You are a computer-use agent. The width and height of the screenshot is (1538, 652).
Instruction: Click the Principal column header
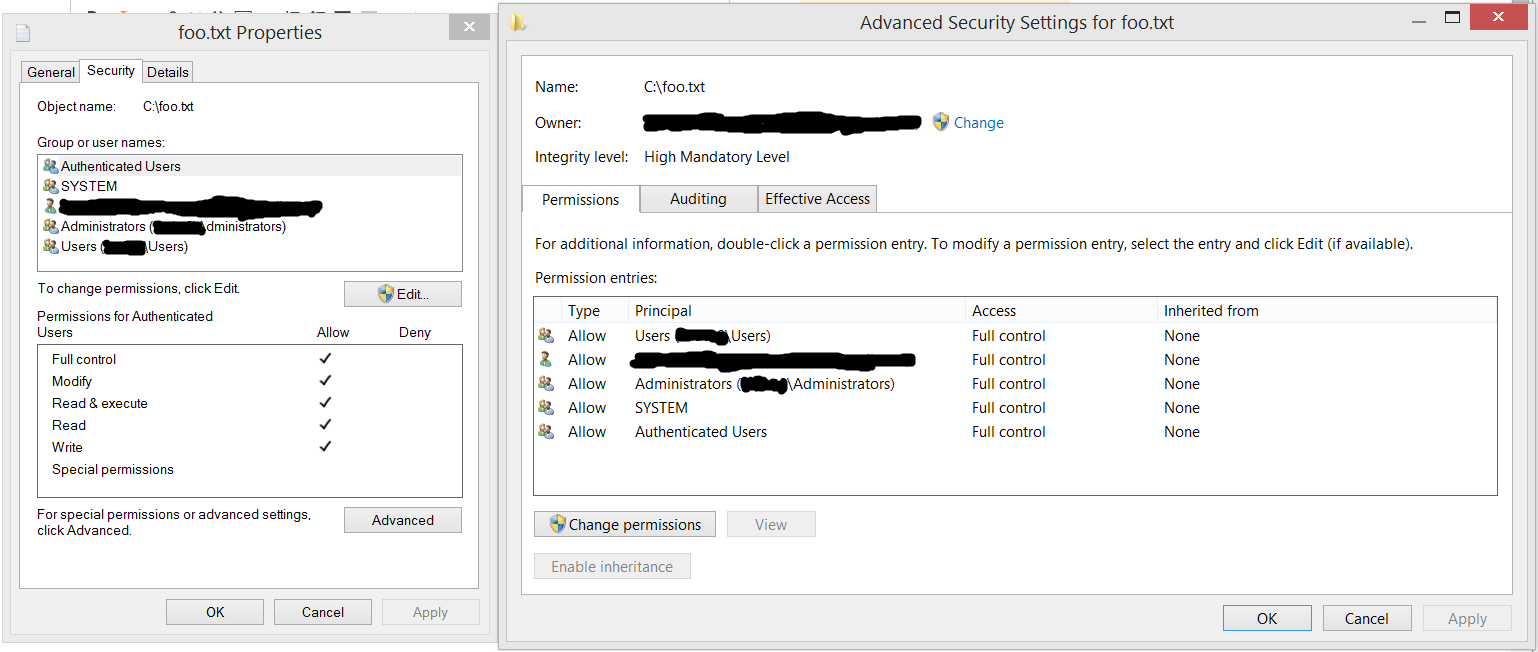click(x=663, y=311)
